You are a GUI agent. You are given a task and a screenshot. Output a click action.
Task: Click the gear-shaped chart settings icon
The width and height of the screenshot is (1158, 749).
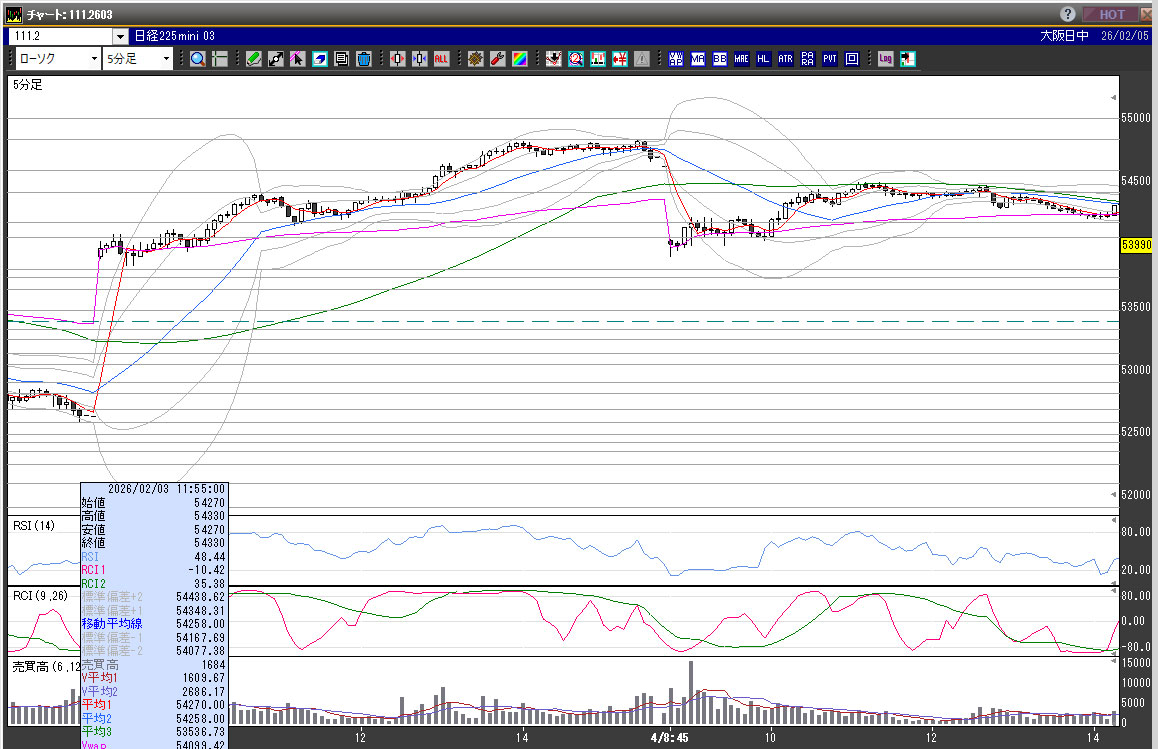tap(475, 59)
